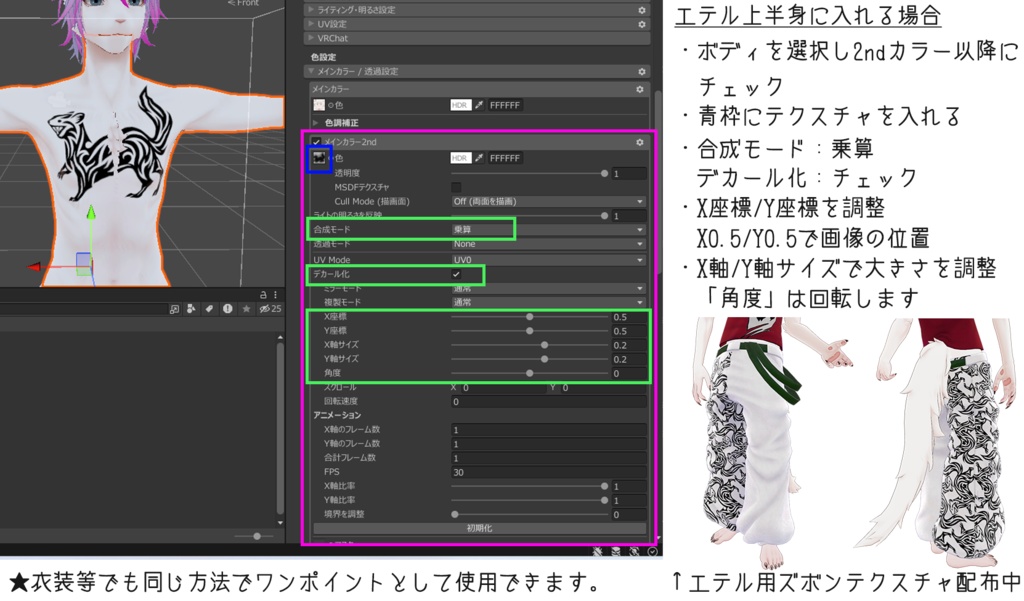
Task: Click the gear on ライティング・明るさ設定 header
Action: pyautogui.click(x=641, y=11)
